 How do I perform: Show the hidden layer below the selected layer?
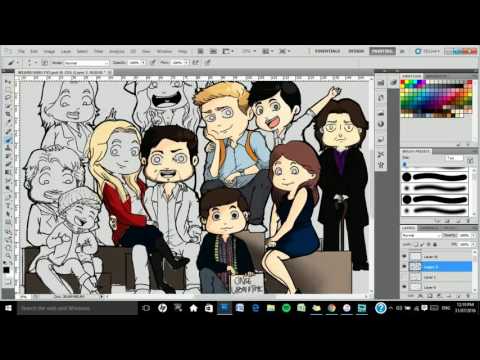pyautogui.click(x=405, y=277)
